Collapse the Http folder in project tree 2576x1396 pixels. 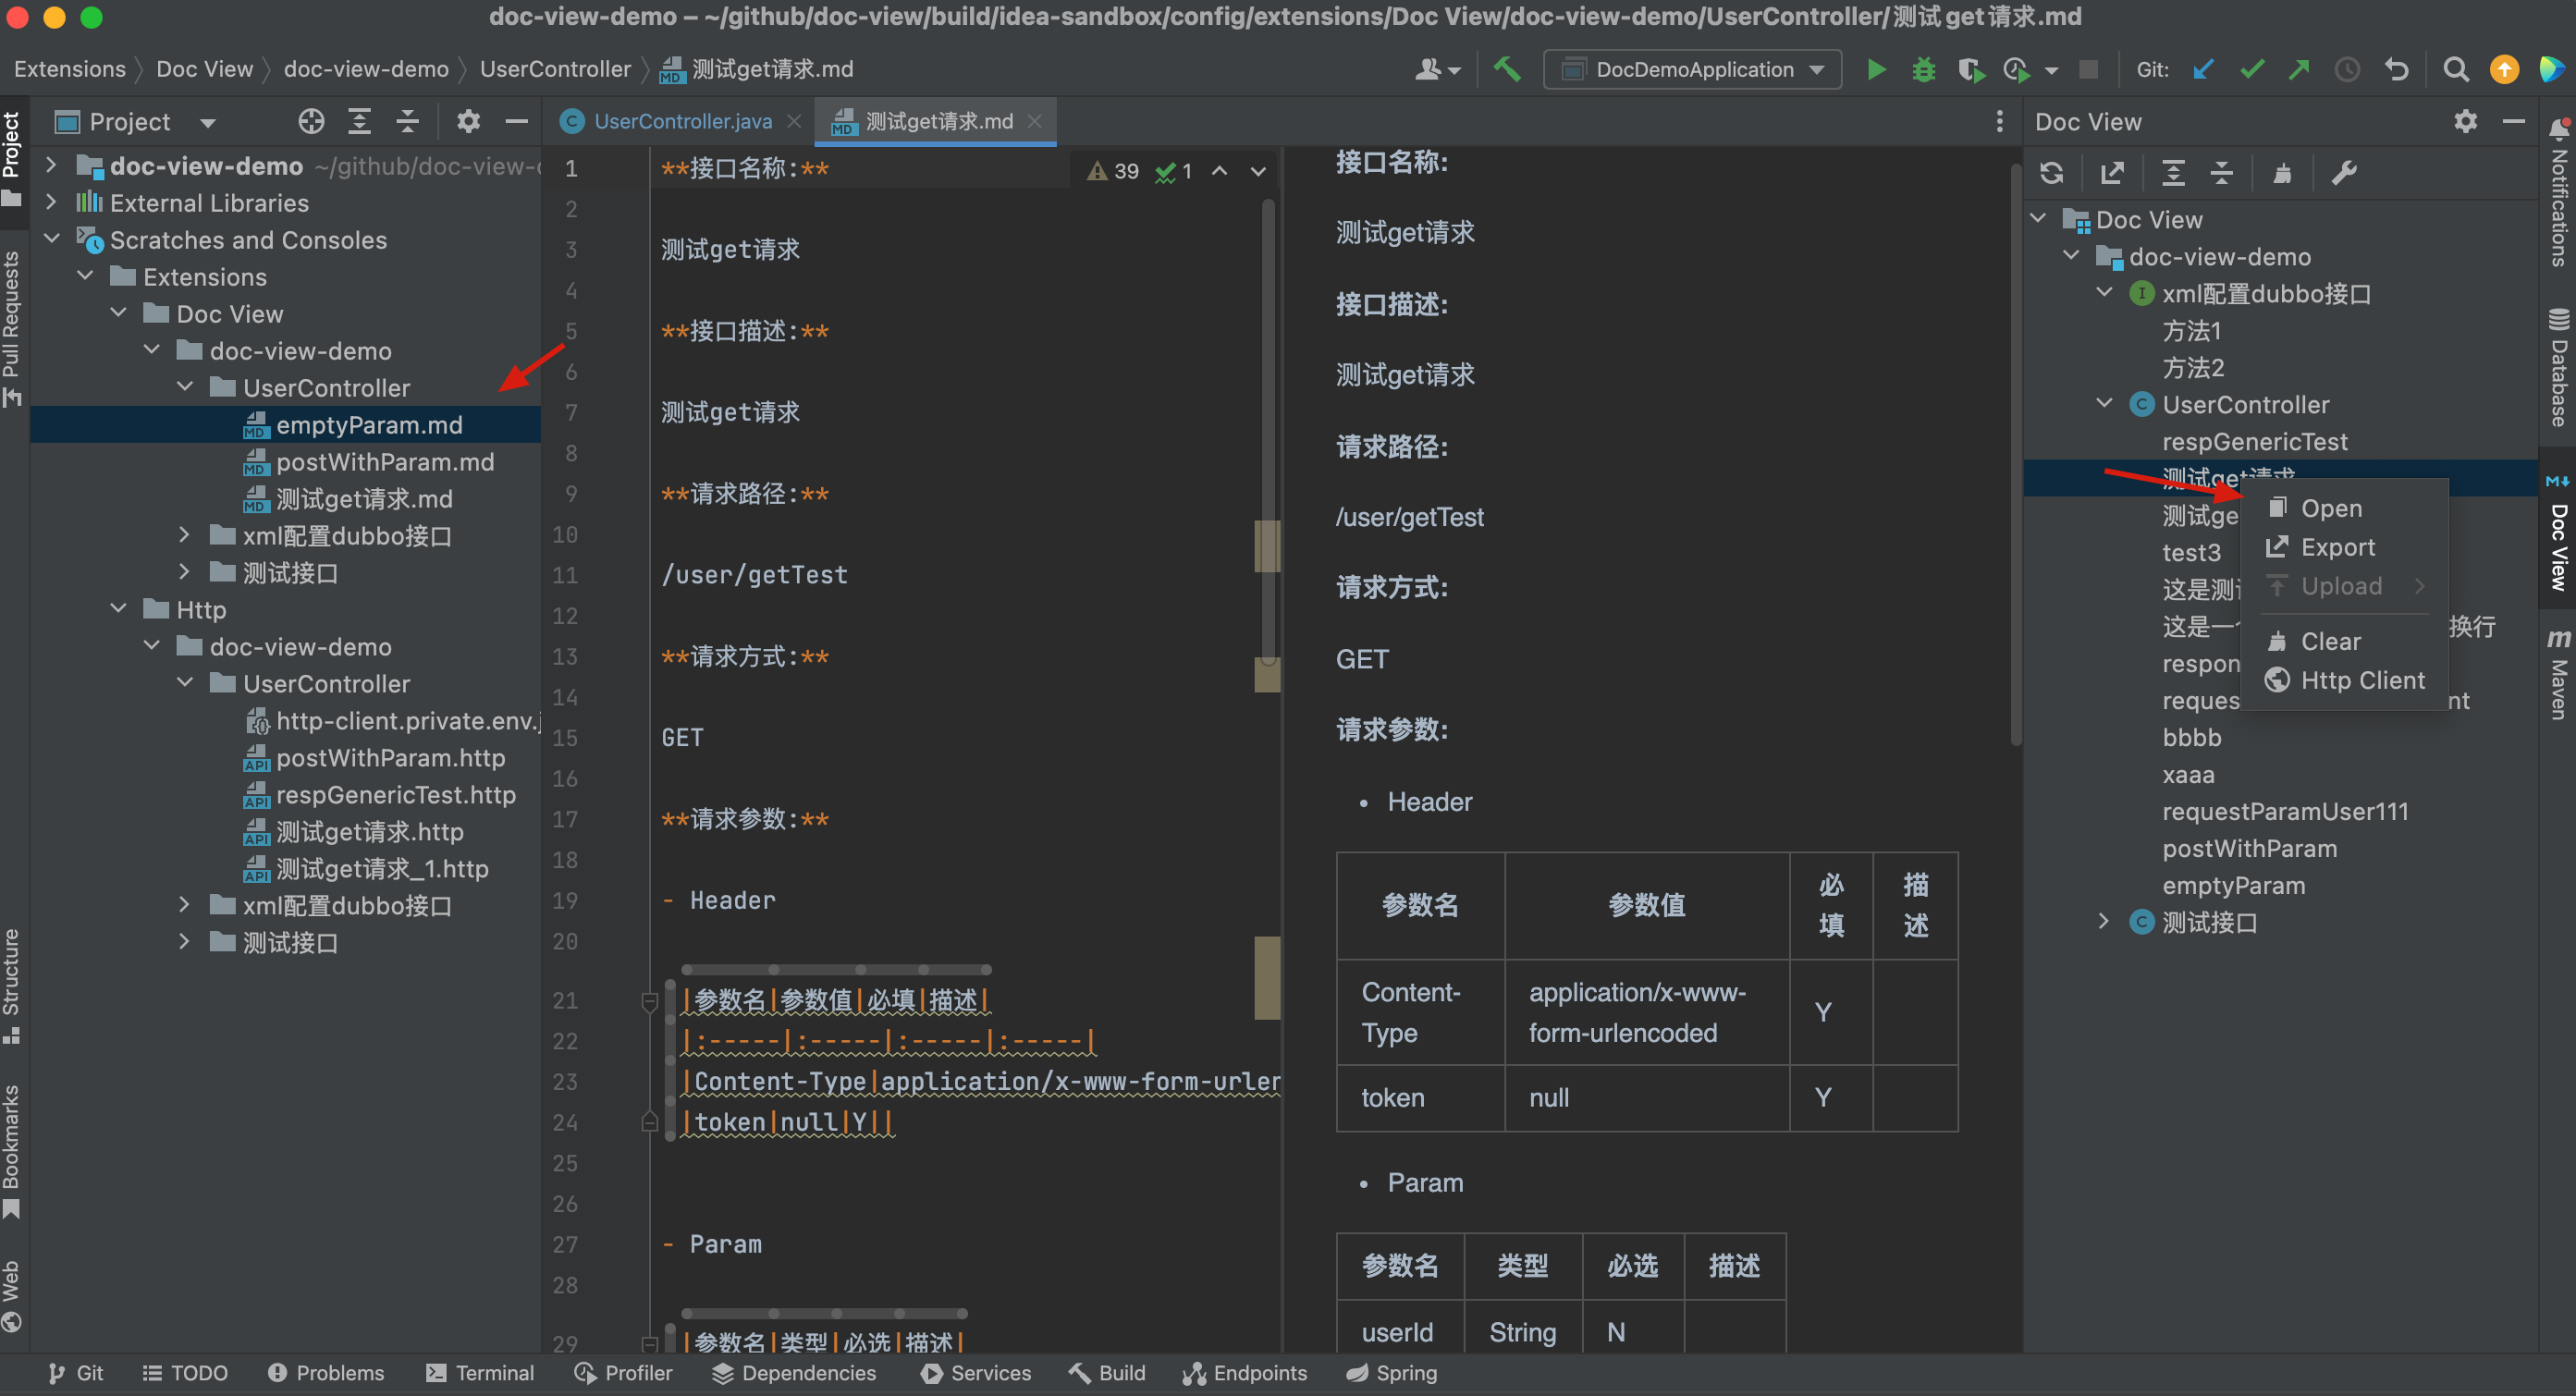point(119,609)
